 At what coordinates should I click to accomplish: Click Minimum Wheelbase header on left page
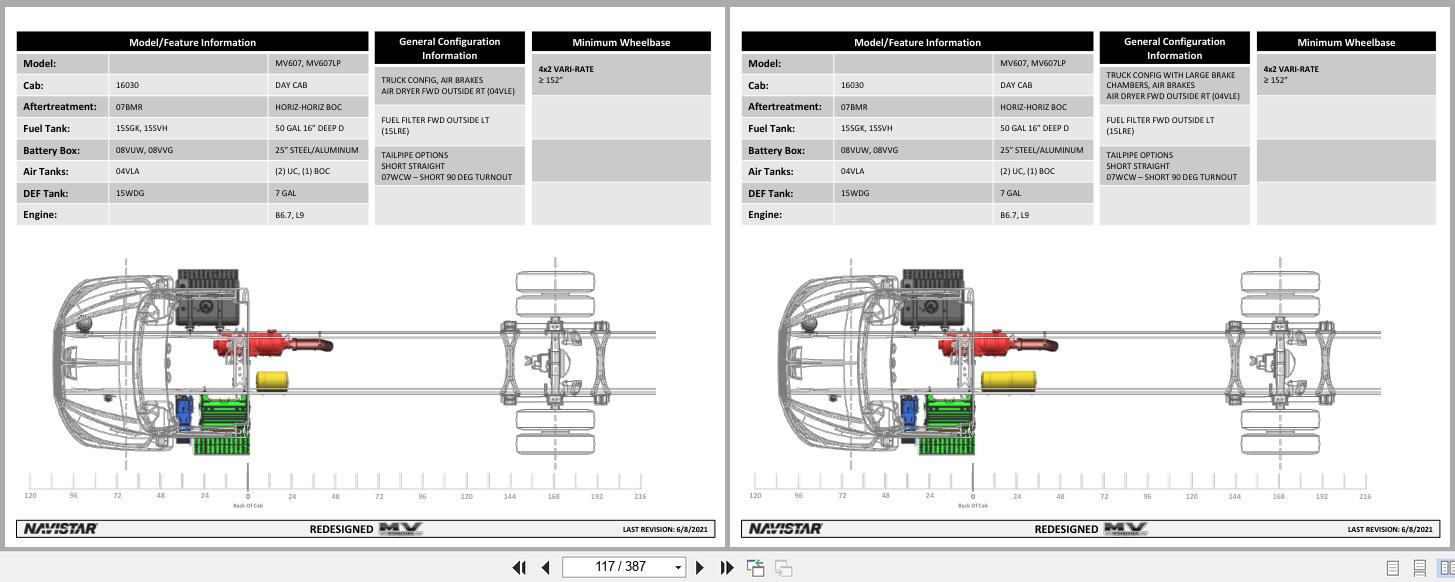(x=621, y=42)
